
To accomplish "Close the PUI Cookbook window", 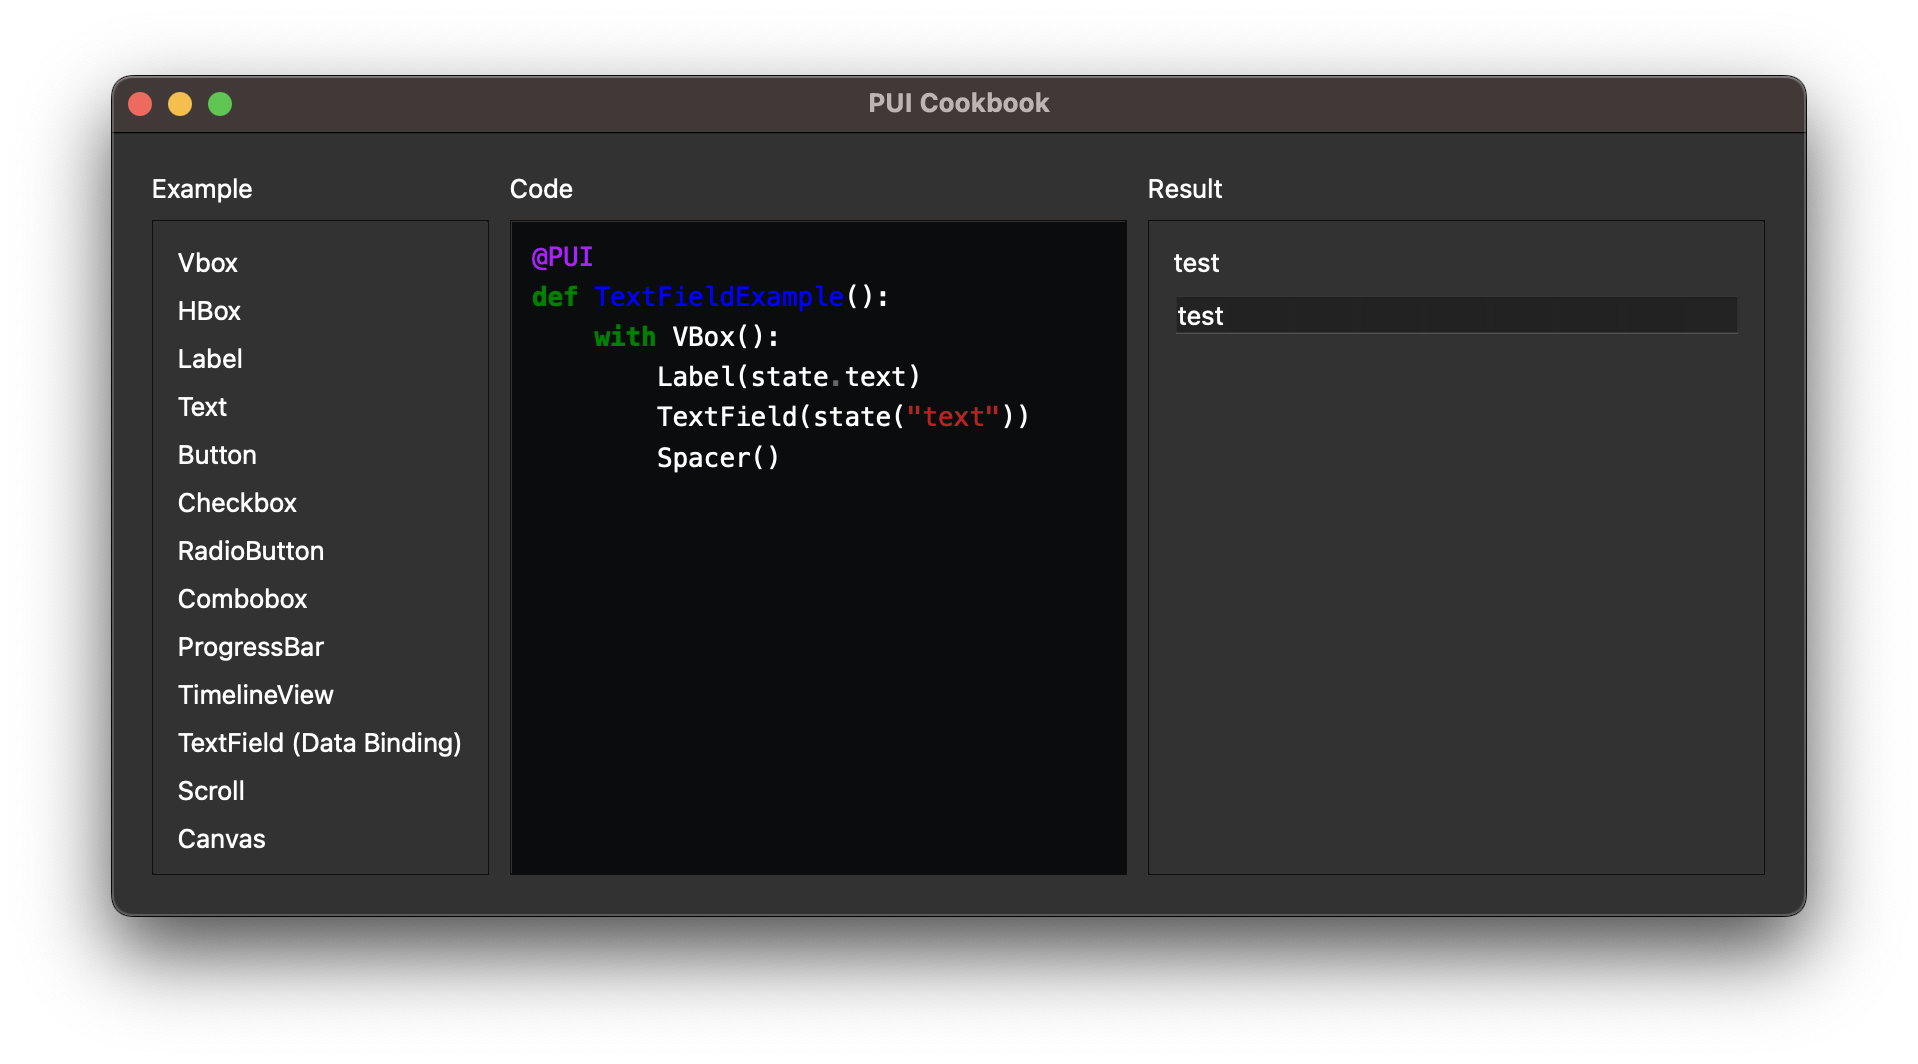I will point(140,104).
